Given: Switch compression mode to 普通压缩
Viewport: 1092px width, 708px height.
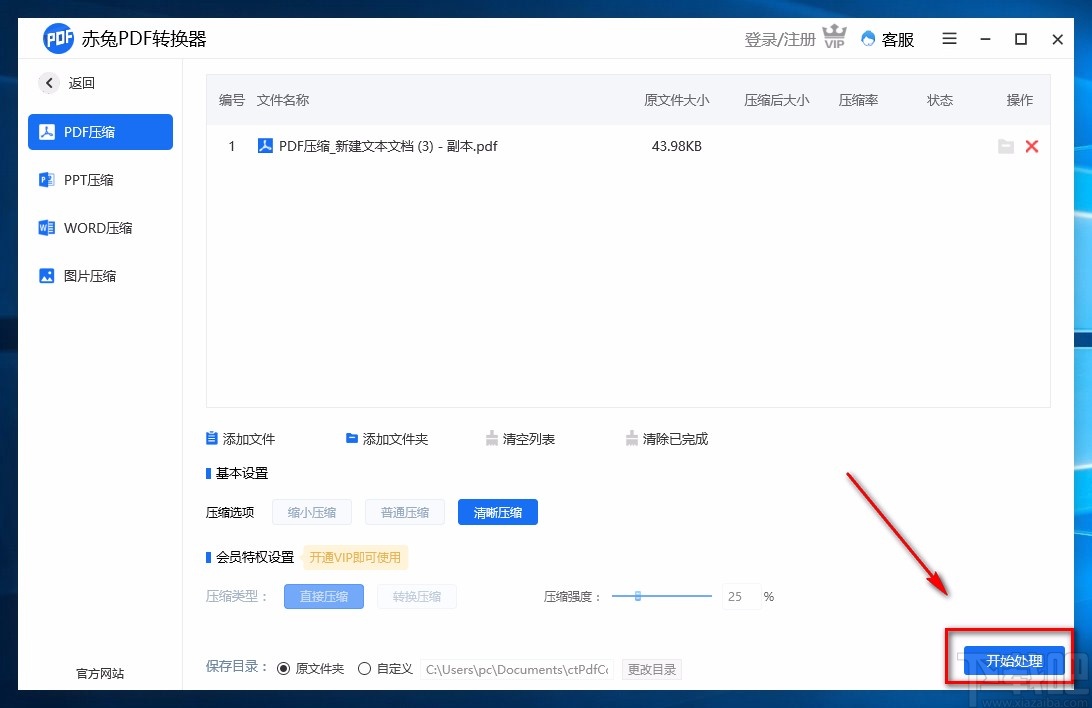Looking at the screenshot, I should coord(404,512).
